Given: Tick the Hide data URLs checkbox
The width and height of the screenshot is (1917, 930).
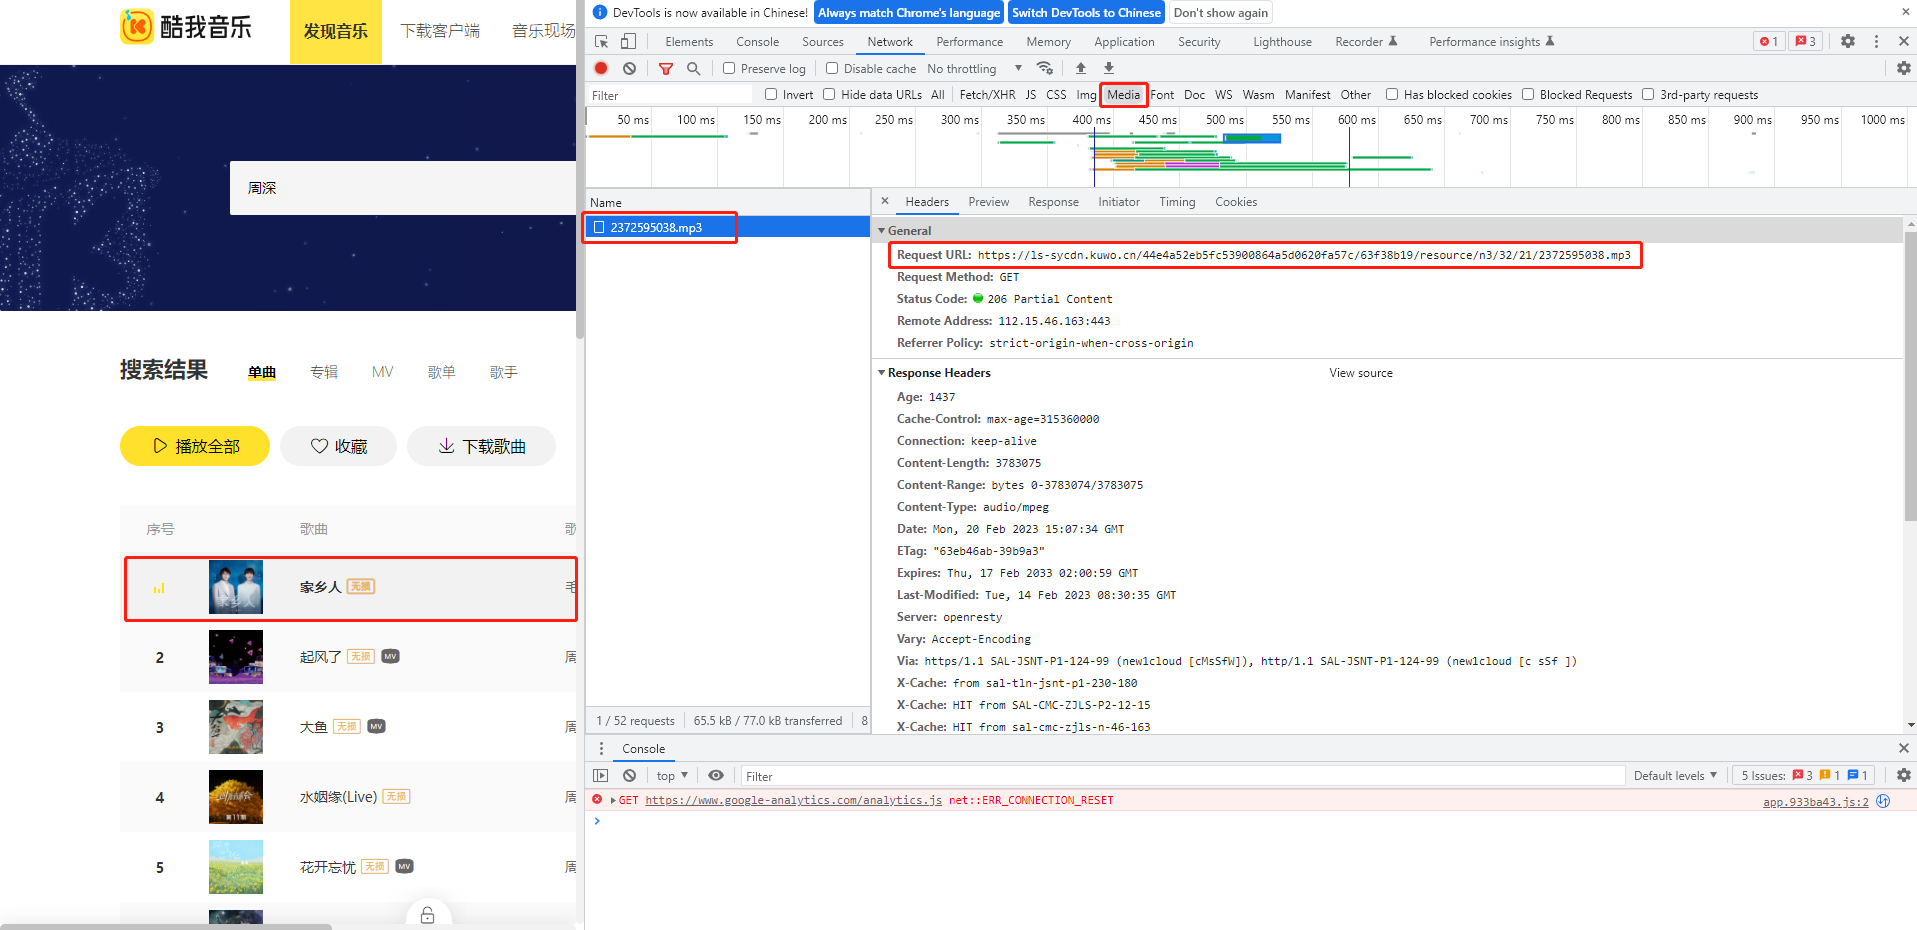Looking at the screenshot, I should (829, 94).
